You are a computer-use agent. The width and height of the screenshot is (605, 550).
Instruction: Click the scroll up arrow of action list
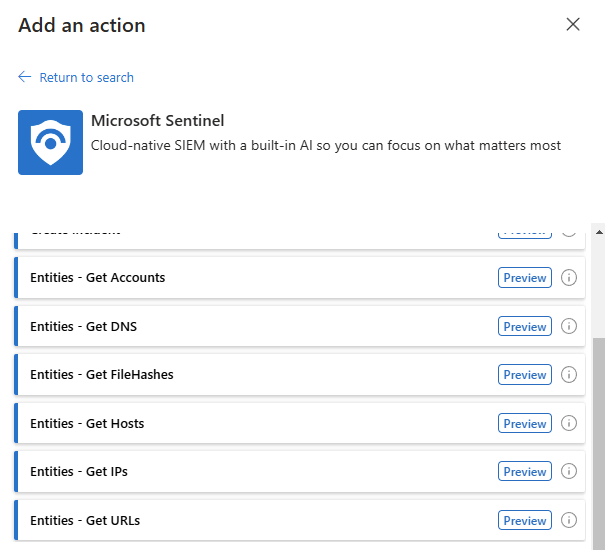(x=598, y=231)
